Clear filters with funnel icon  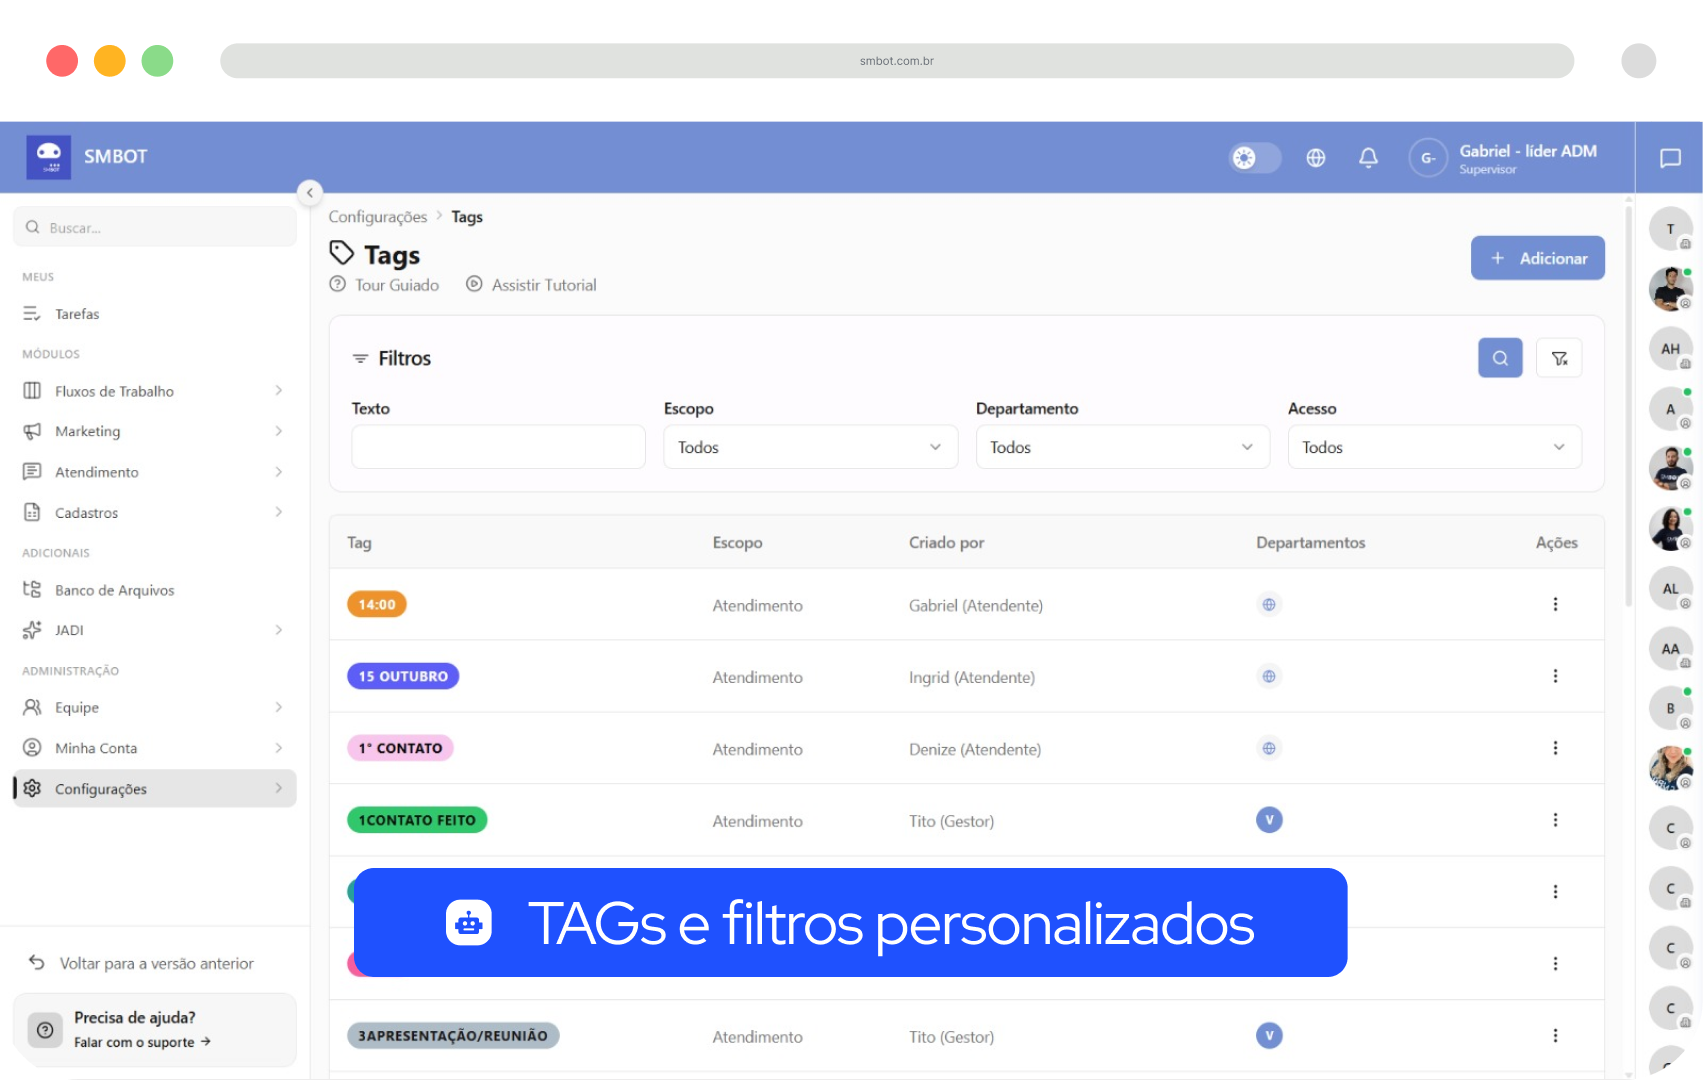point(1559,358)
